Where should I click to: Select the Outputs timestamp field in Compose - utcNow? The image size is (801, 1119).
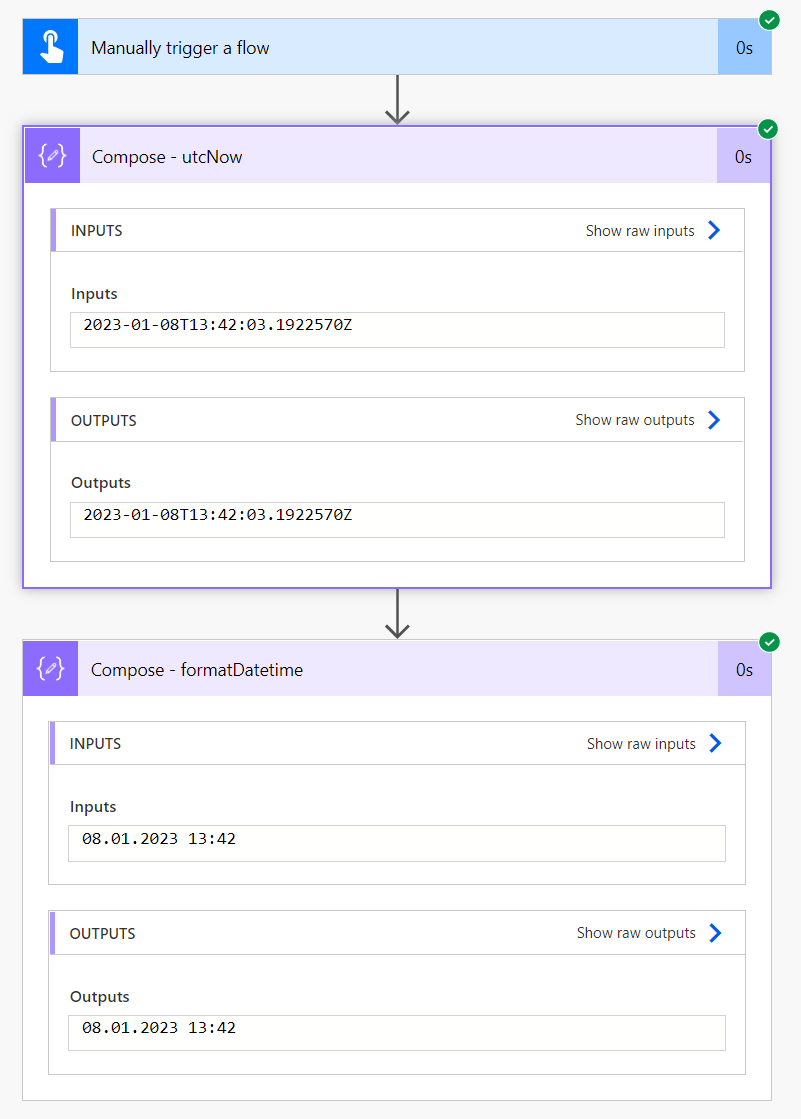397,520
